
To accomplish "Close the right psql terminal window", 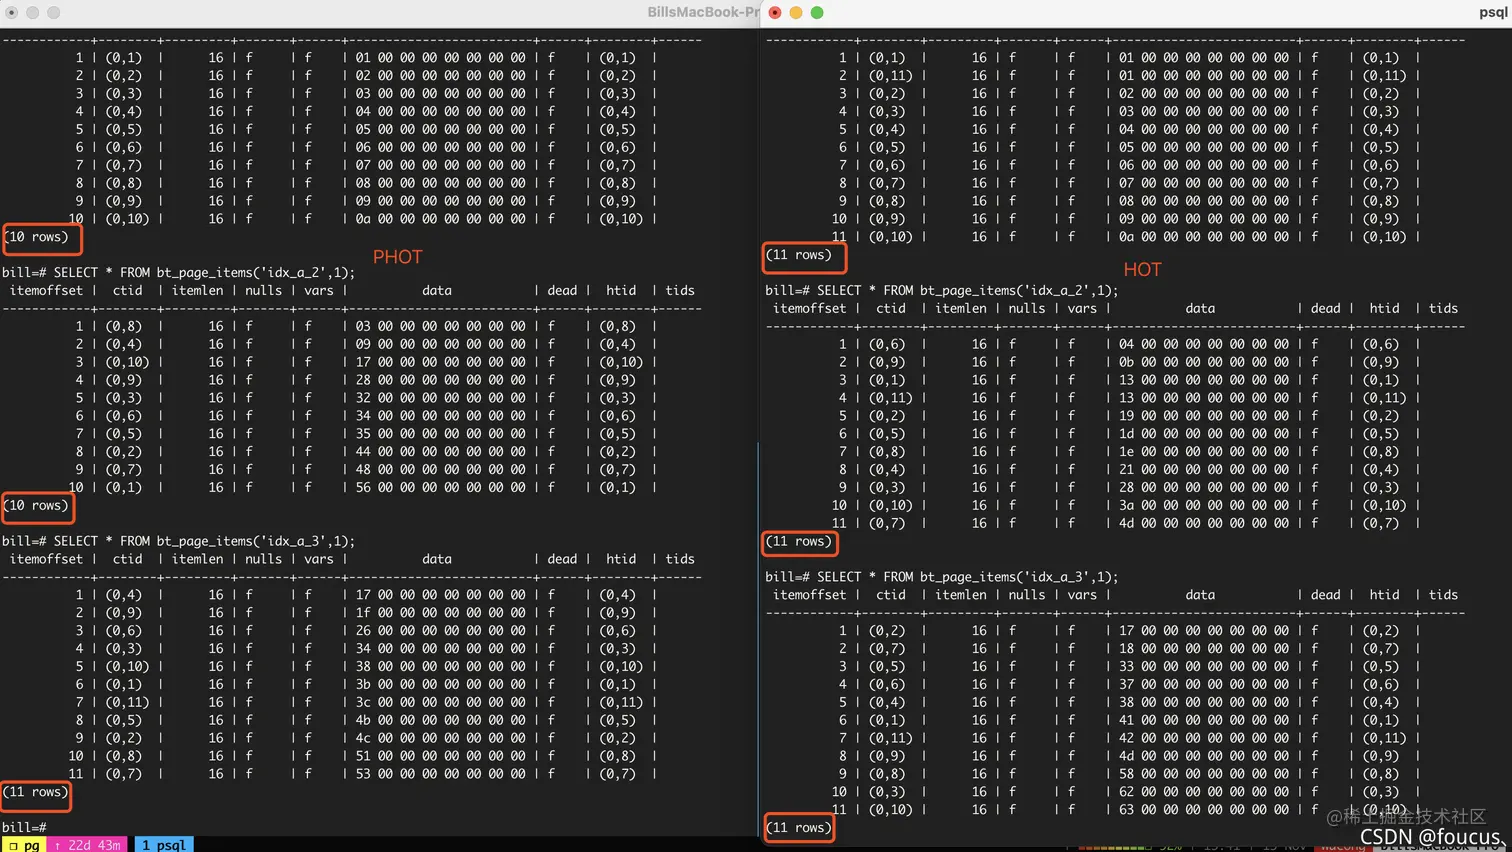I will coord(775,13).
